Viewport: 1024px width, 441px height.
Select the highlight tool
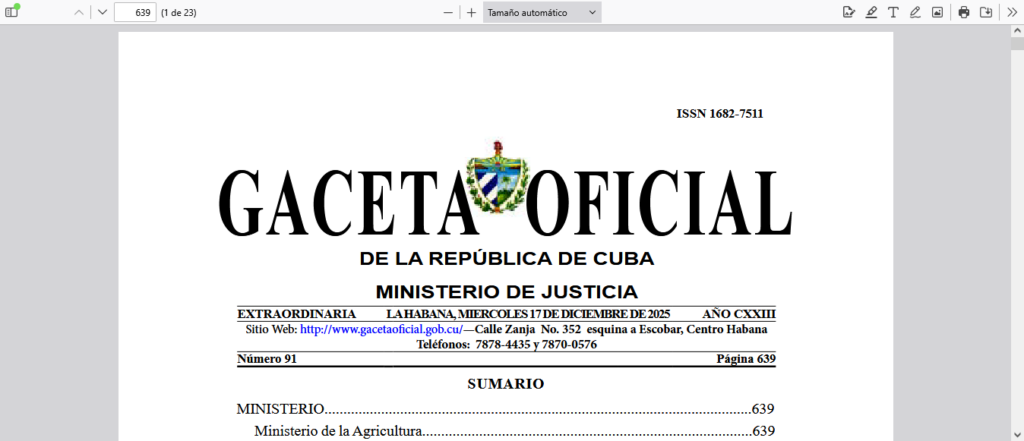point(871,12)
